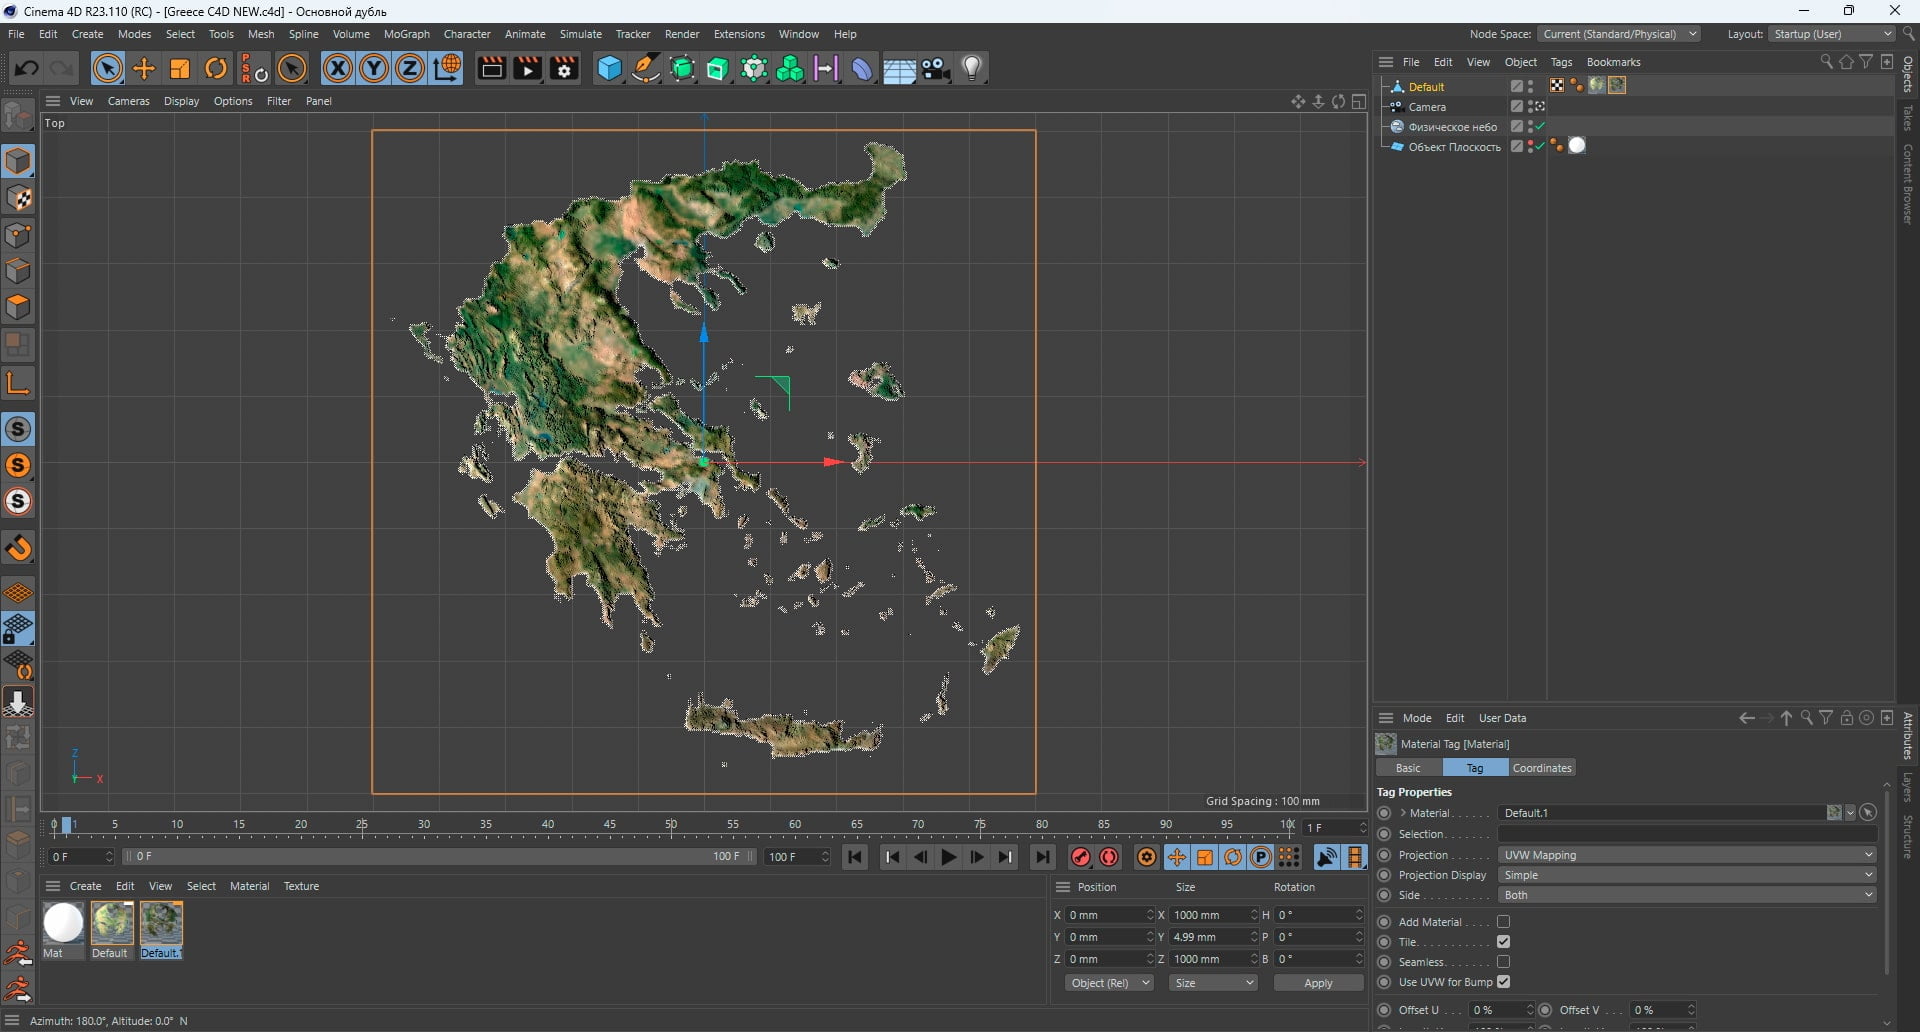Open Edit Render Settings icon

tap(564, 68)
